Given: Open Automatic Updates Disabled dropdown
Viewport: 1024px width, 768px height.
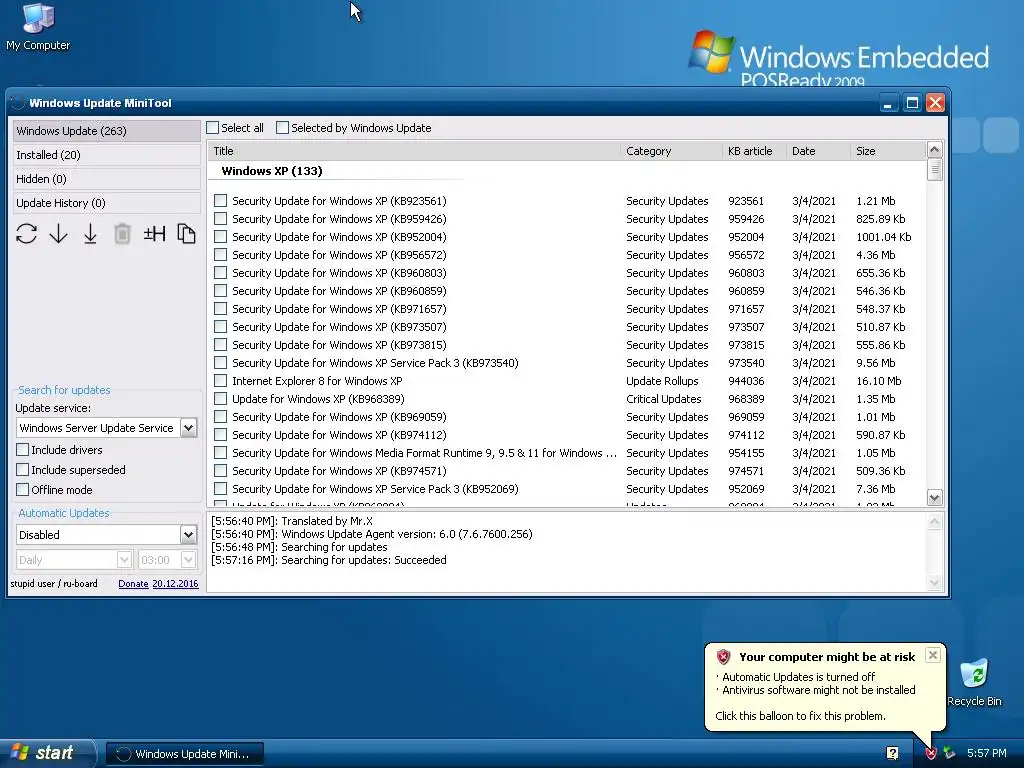Looking at the screenshot, I should point(189,535).
